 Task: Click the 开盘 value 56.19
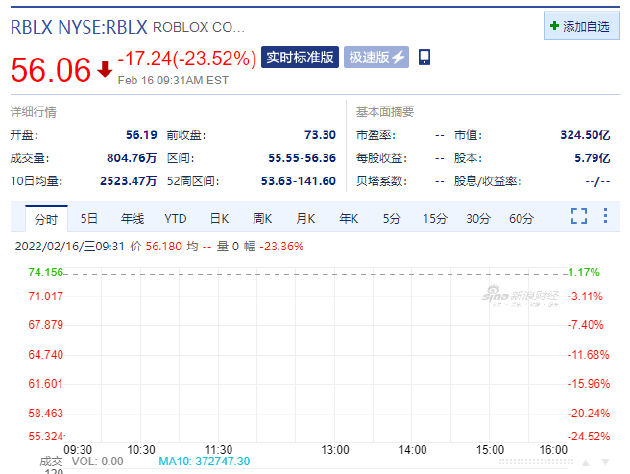tap(141, 135)
